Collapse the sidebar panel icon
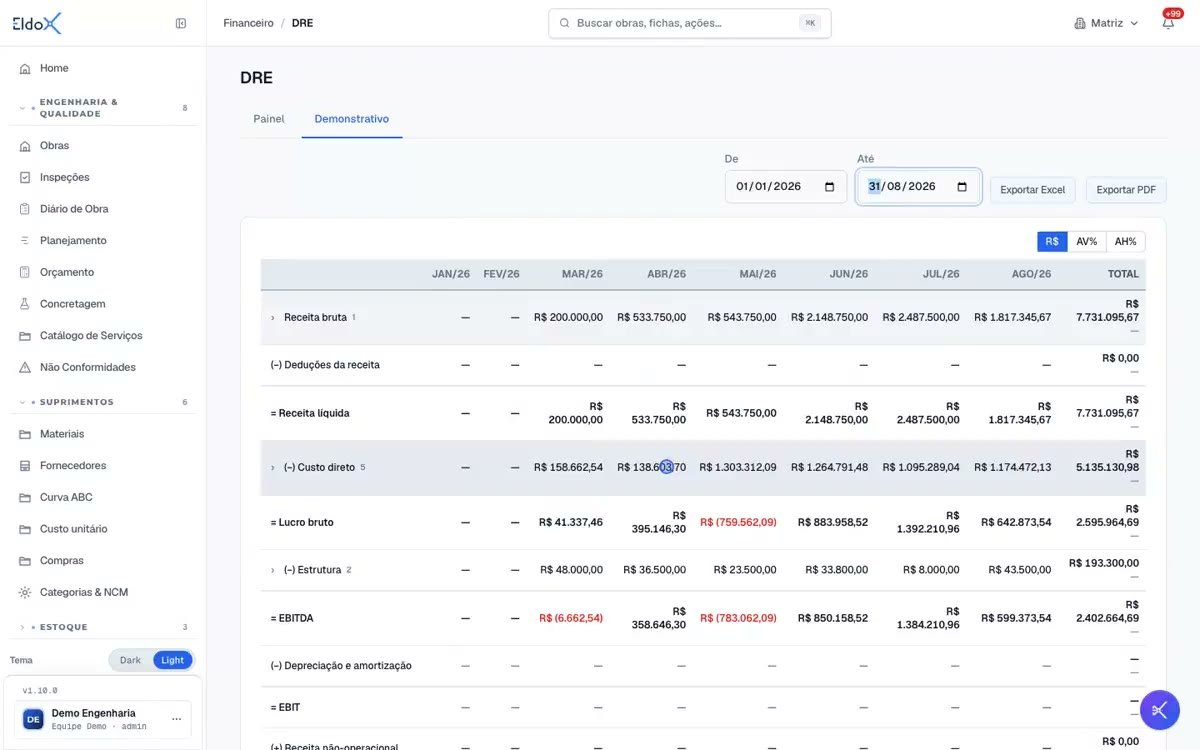Viewport: 1200px width, 750px height. tap(181, 23)
